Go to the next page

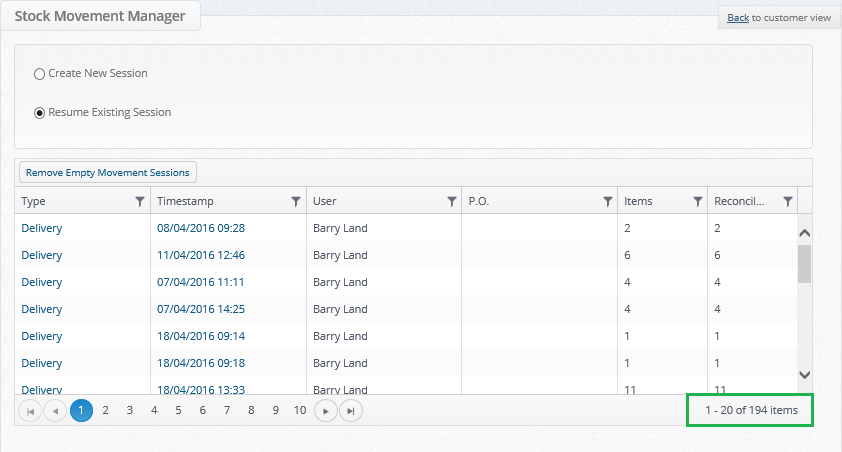coord(325,411)
